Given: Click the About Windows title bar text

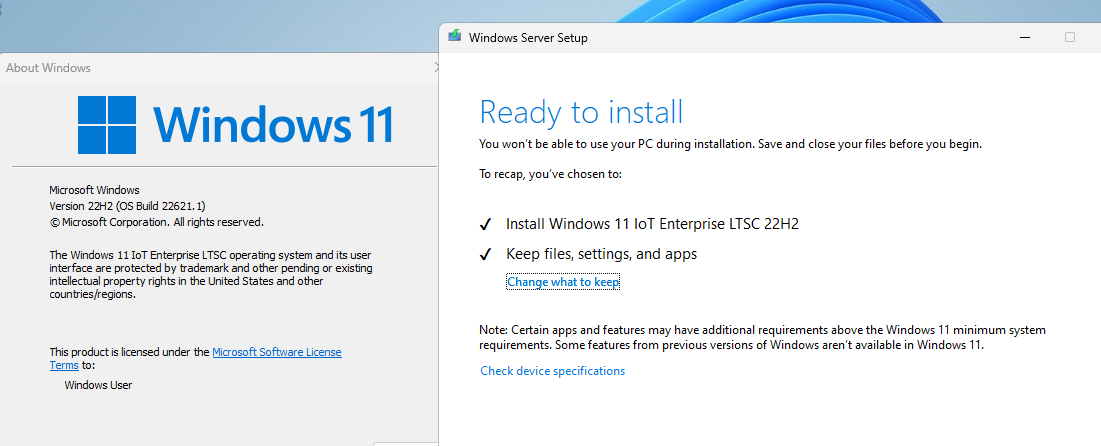Looking at the screenshot, I should (x=48, y=67).
